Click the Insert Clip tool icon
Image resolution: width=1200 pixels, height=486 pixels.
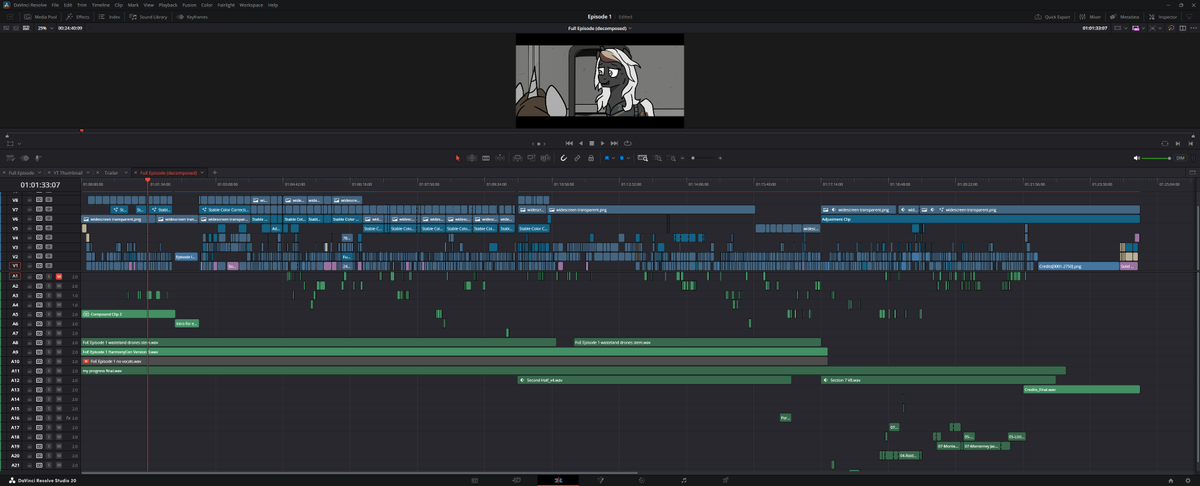517,158
